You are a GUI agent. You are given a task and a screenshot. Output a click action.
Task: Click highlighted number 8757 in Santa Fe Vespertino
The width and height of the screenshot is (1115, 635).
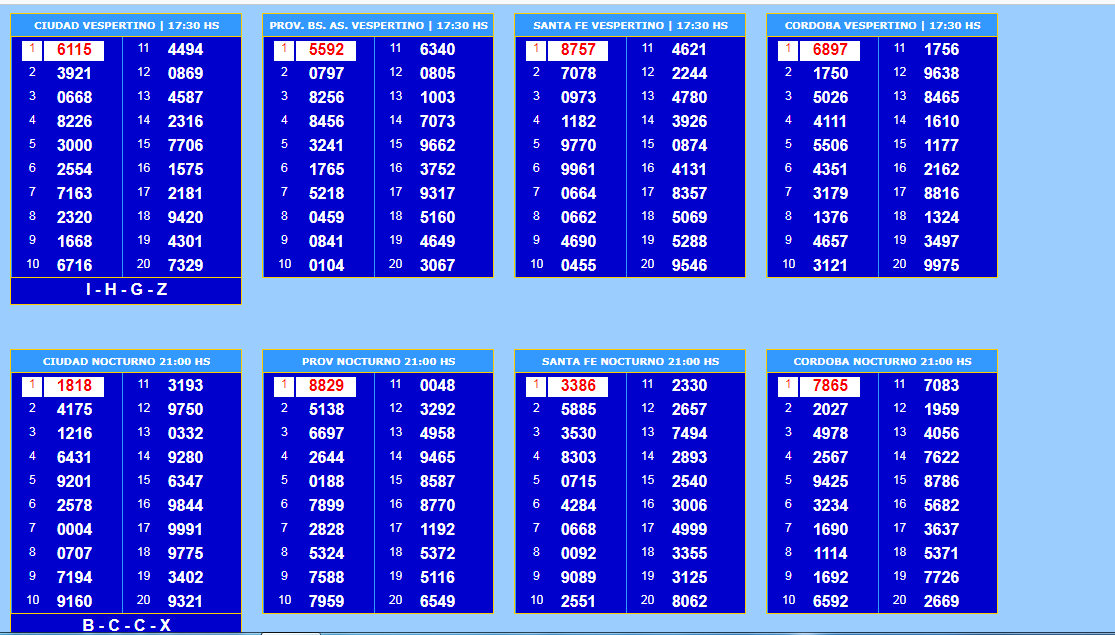[578, 50]
